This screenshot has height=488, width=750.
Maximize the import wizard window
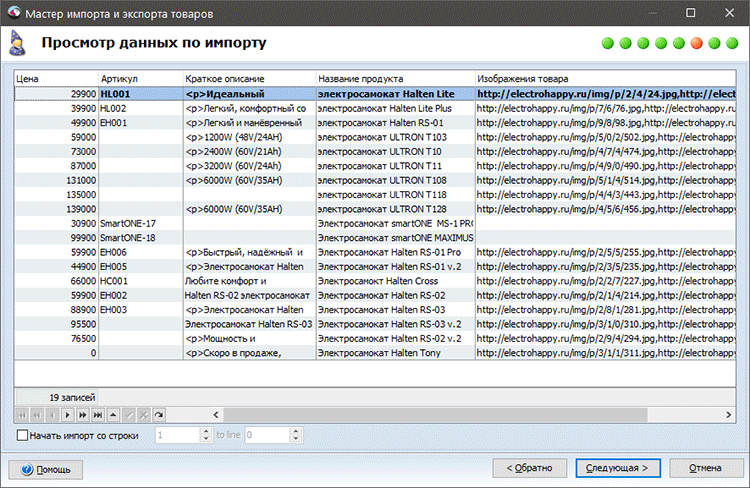[691, 12]
